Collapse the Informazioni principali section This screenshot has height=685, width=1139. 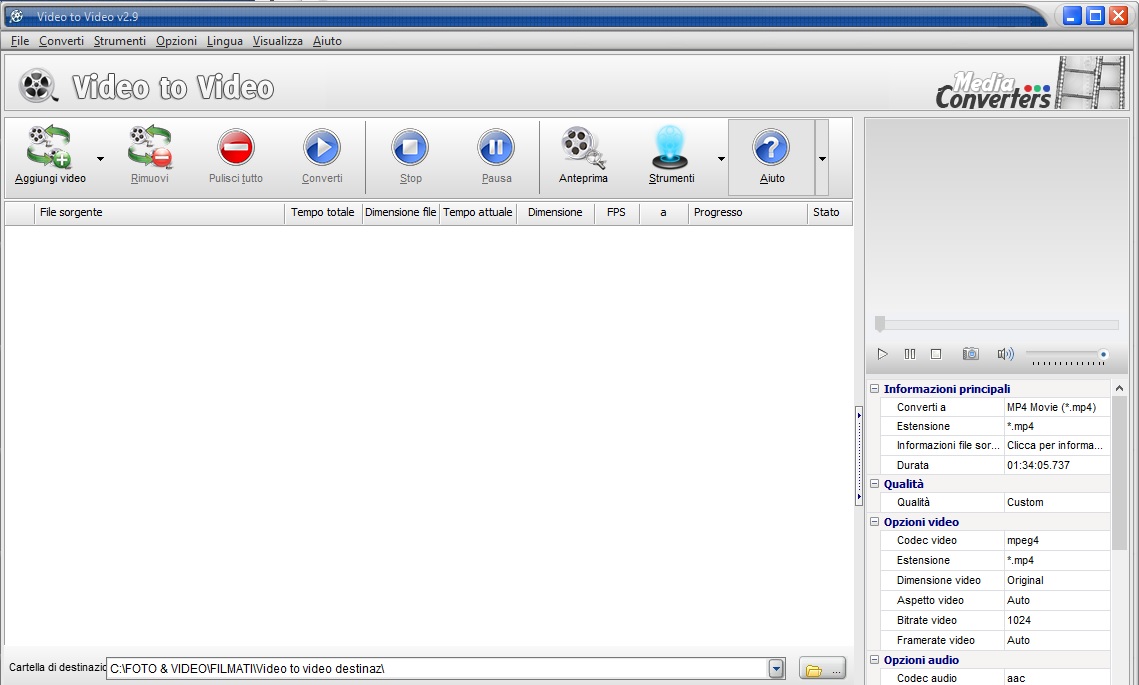coord(875,389)
